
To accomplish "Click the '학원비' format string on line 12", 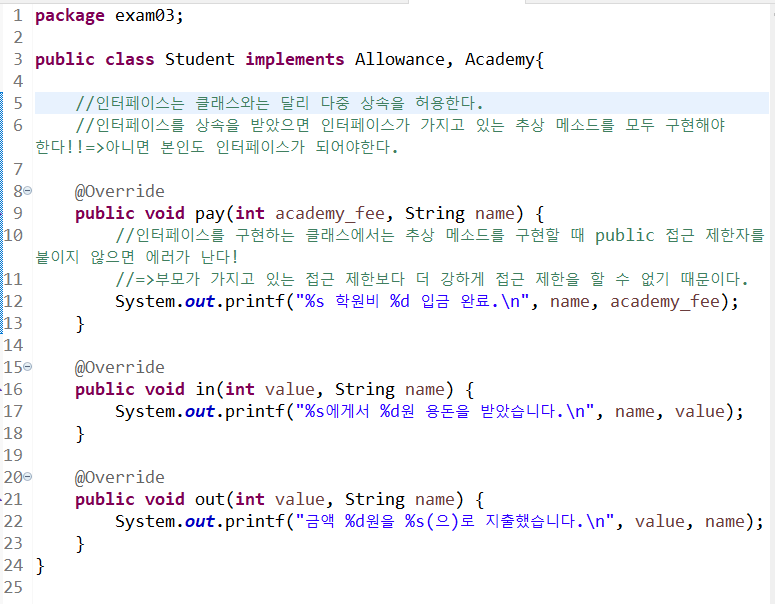I will 357,301.
